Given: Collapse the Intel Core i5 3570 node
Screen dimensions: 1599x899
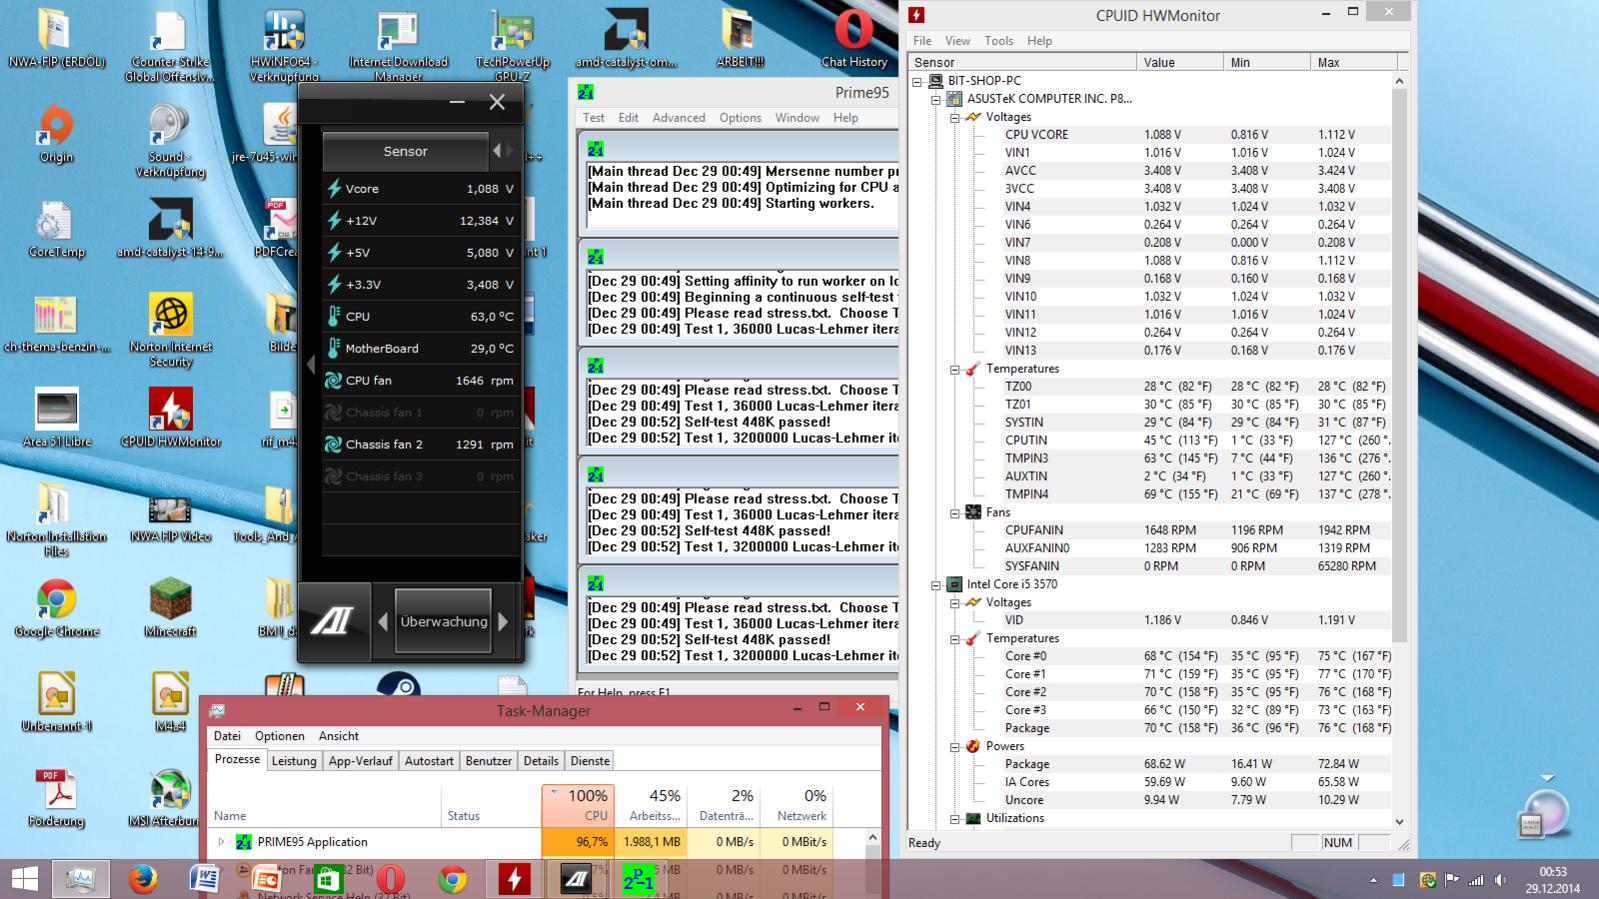Looking at the screenshot, I should [936, 585].
